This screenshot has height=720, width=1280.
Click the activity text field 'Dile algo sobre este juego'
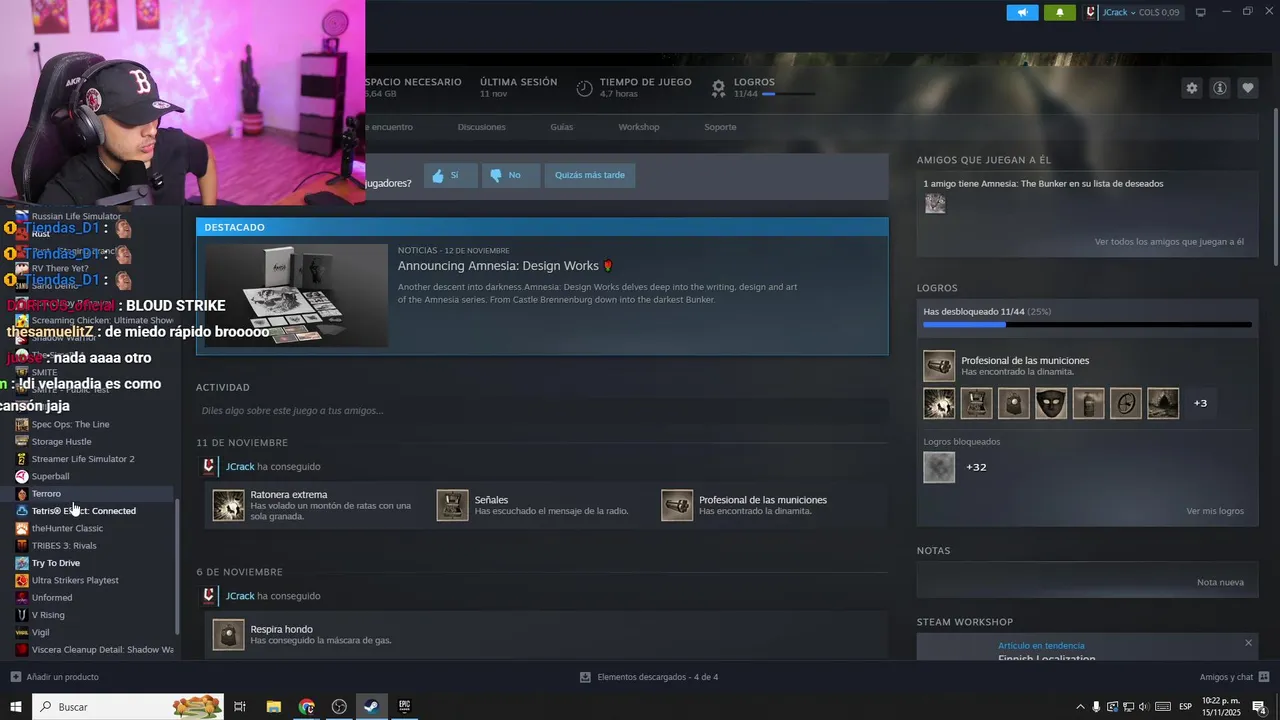541,410
